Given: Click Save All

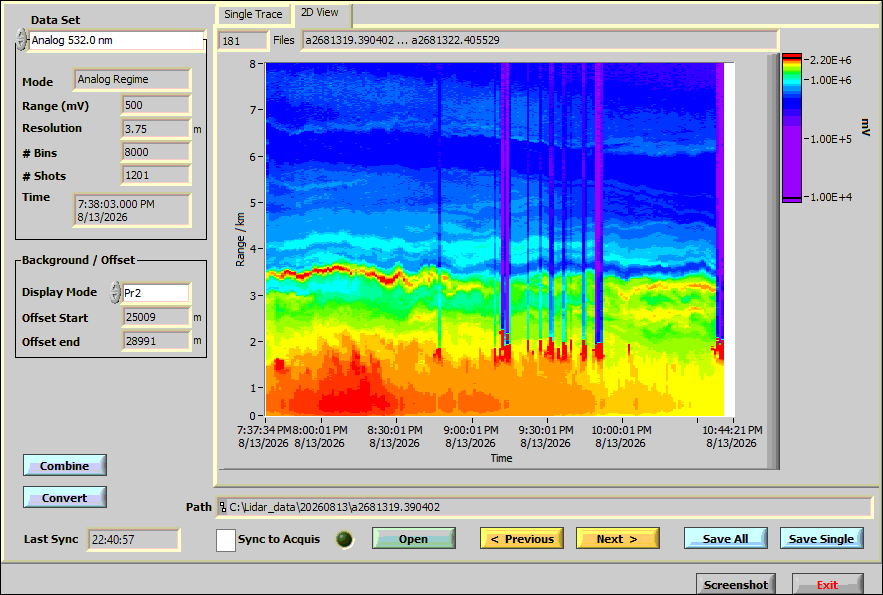Looking at the screenshot, I should pyautogui.click(x=725, y=539).
